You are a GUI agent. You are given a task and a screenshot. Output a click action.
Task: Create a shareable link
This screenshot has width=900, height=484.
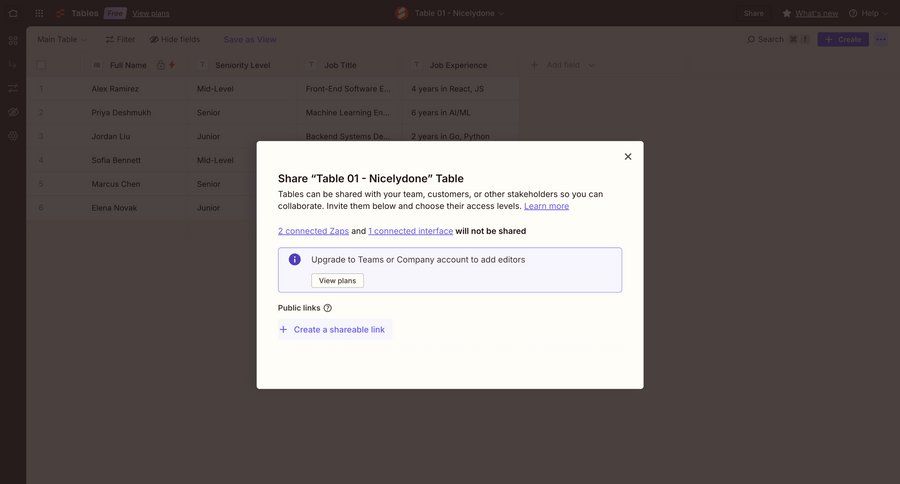click(x=335, y=330)
